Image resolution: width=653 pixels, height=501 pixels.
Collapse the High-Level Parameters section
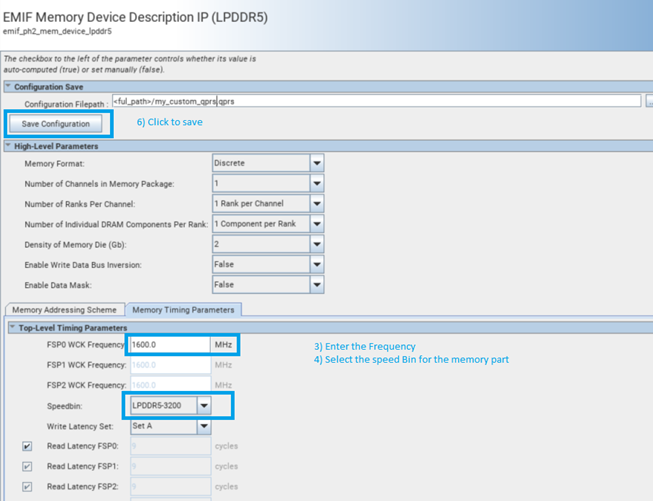8,146
